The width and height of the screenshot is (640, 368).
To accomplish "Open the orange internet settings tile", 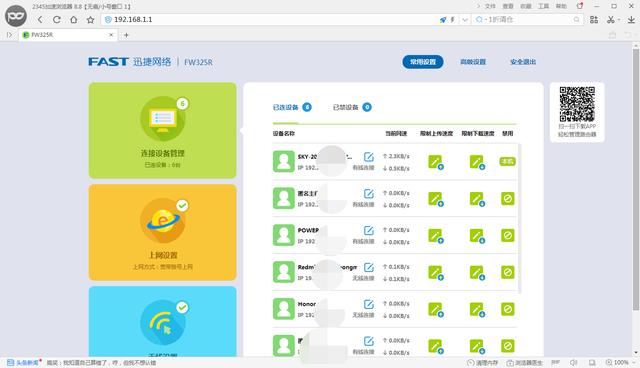I will (162, 233).
